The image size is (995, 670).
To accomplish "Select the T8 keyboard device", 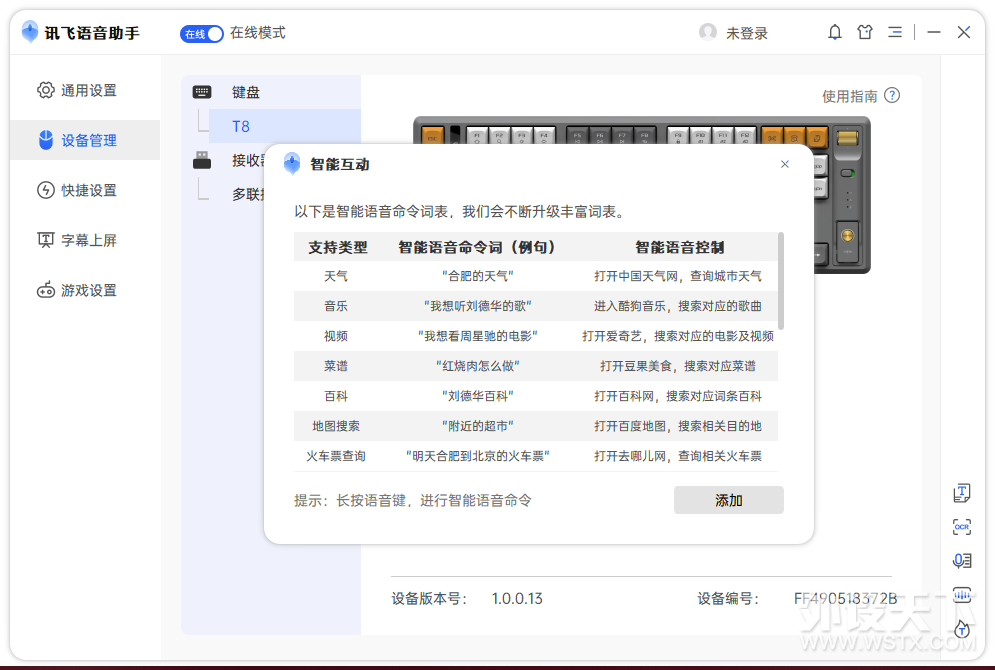I will (x=284, y=126).
